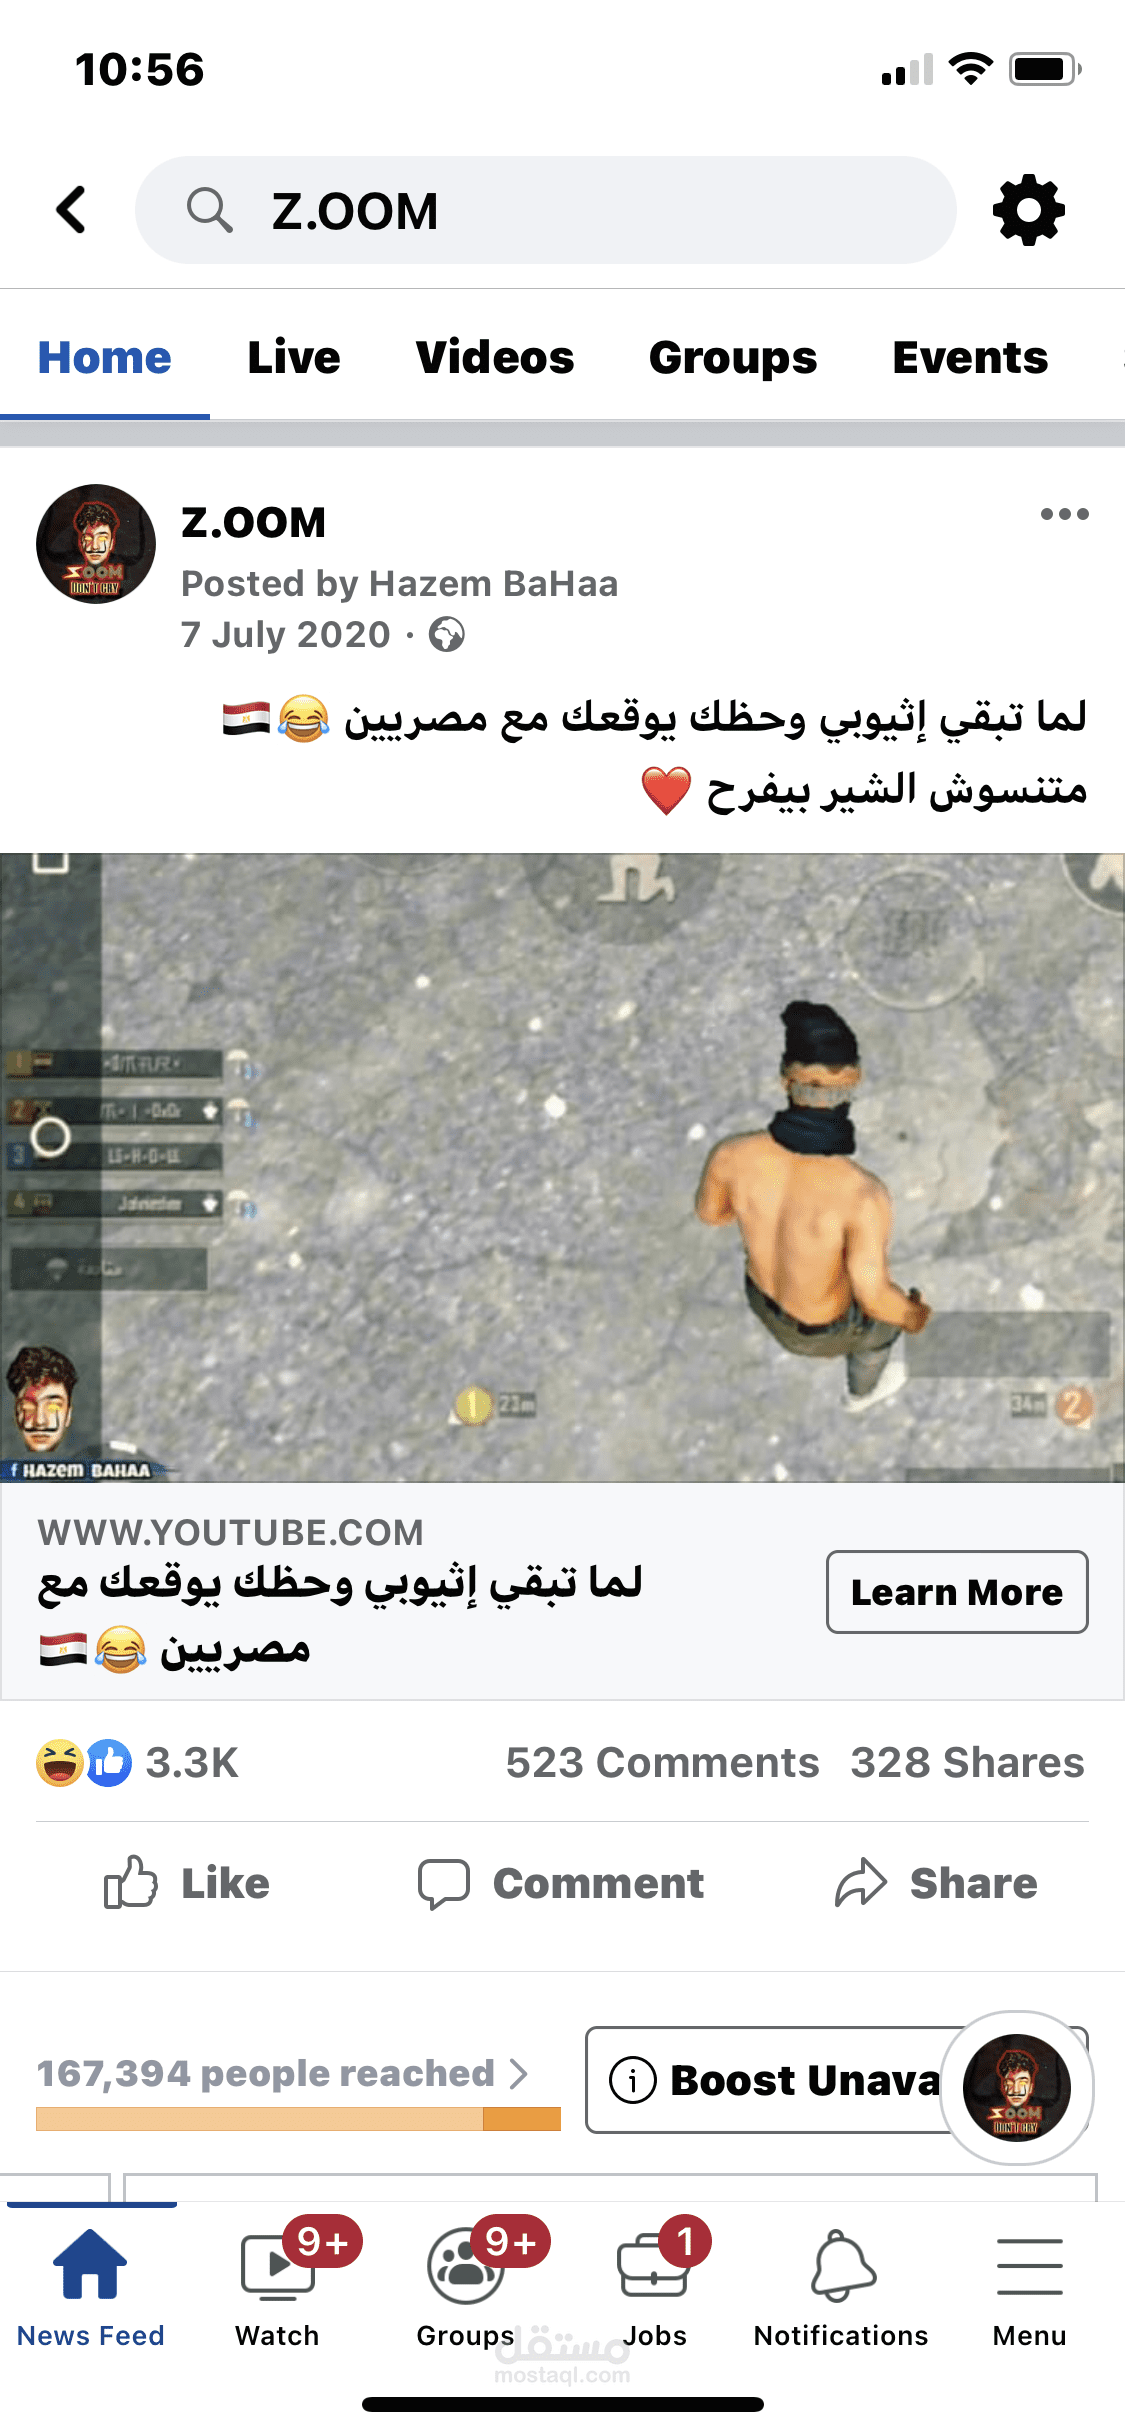Tap the Watch icon in bottom bar
This screenshot has width=1125, height=2436.
(x=278, y=2266)
